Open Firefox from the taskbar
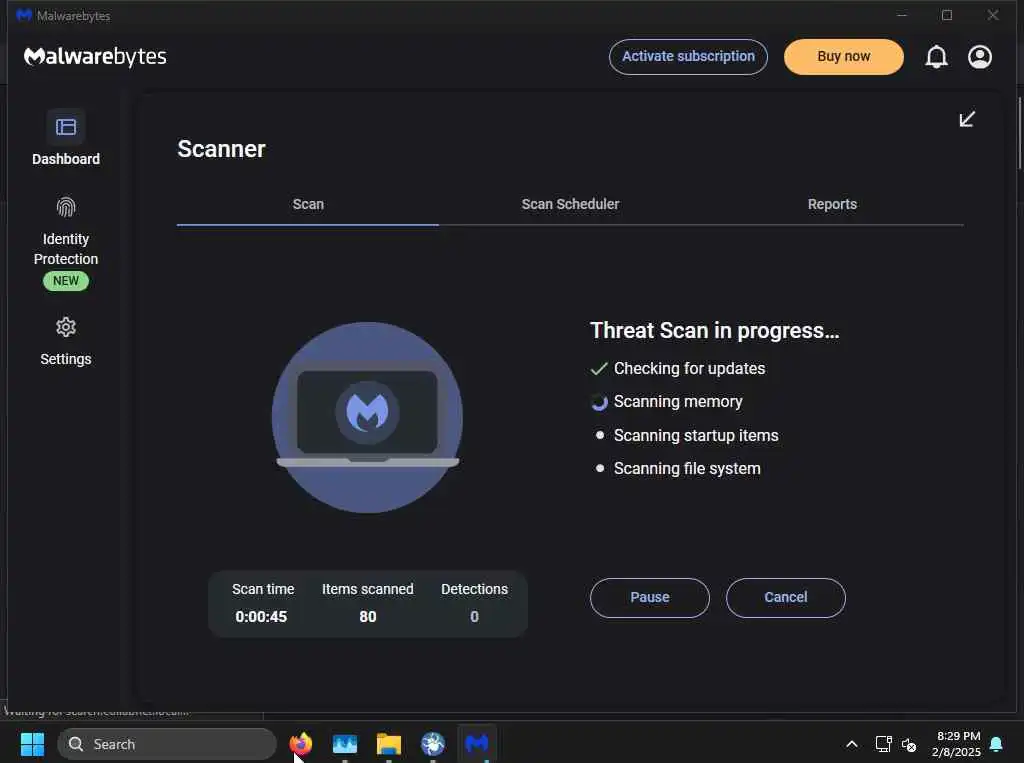 pyautogui.click(x=300, y=744)
